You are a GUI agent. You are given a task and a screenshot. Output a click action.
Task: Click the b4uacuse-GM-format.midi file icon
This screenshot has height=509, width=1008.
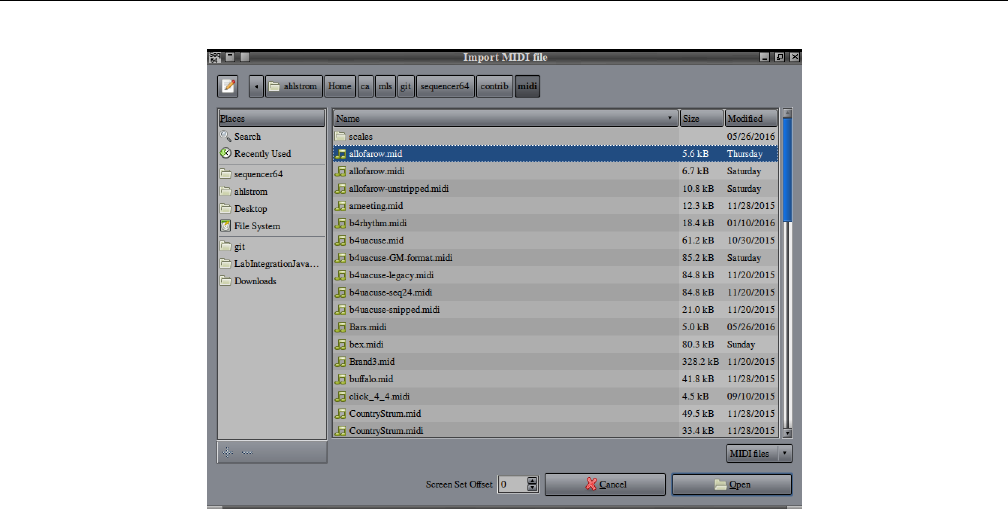coord(341,258)
